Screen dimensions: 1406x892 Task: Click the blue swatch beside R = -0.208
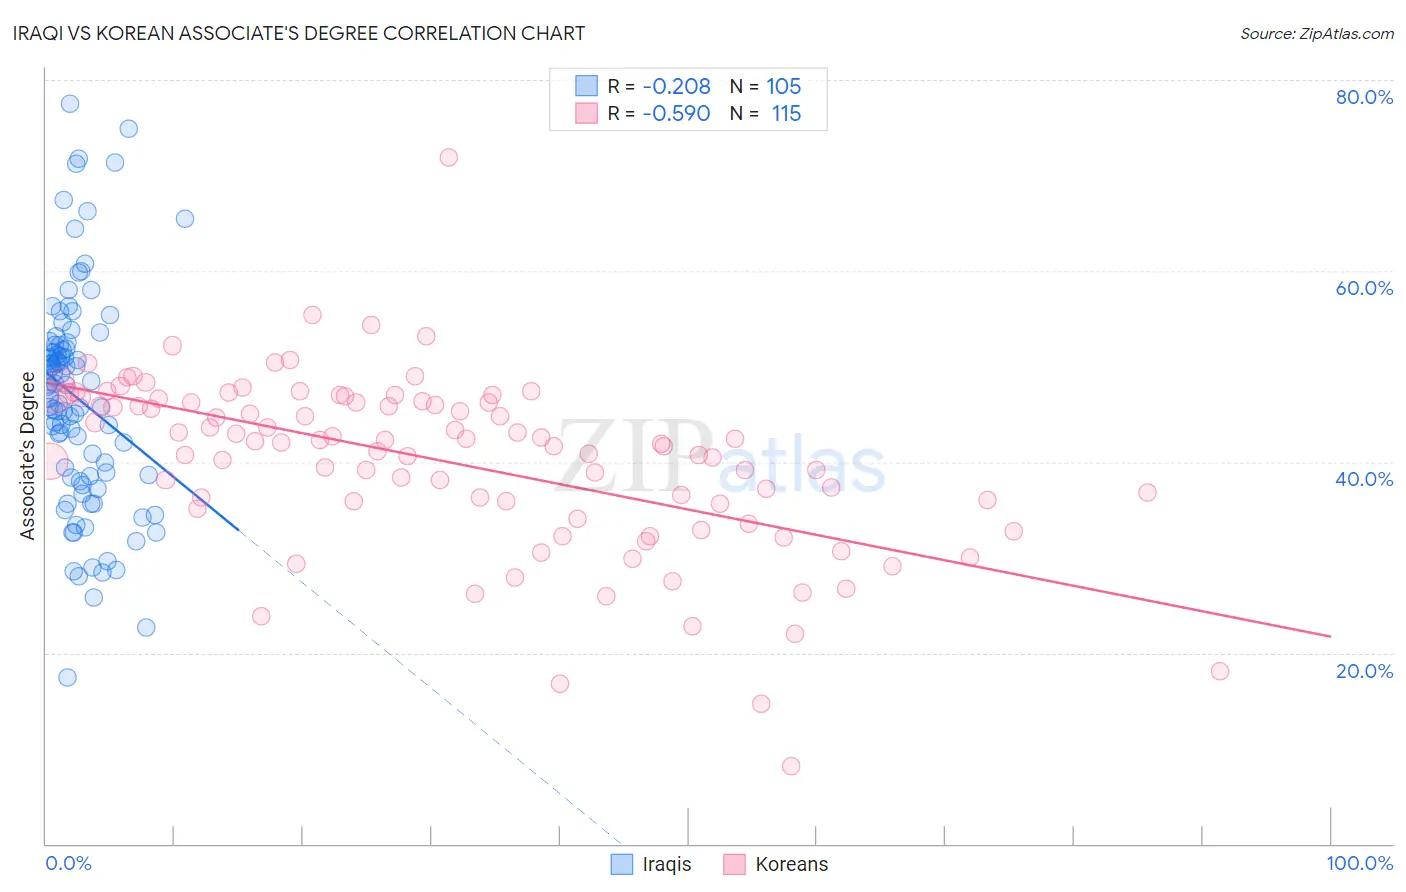(x=586, y=86)
